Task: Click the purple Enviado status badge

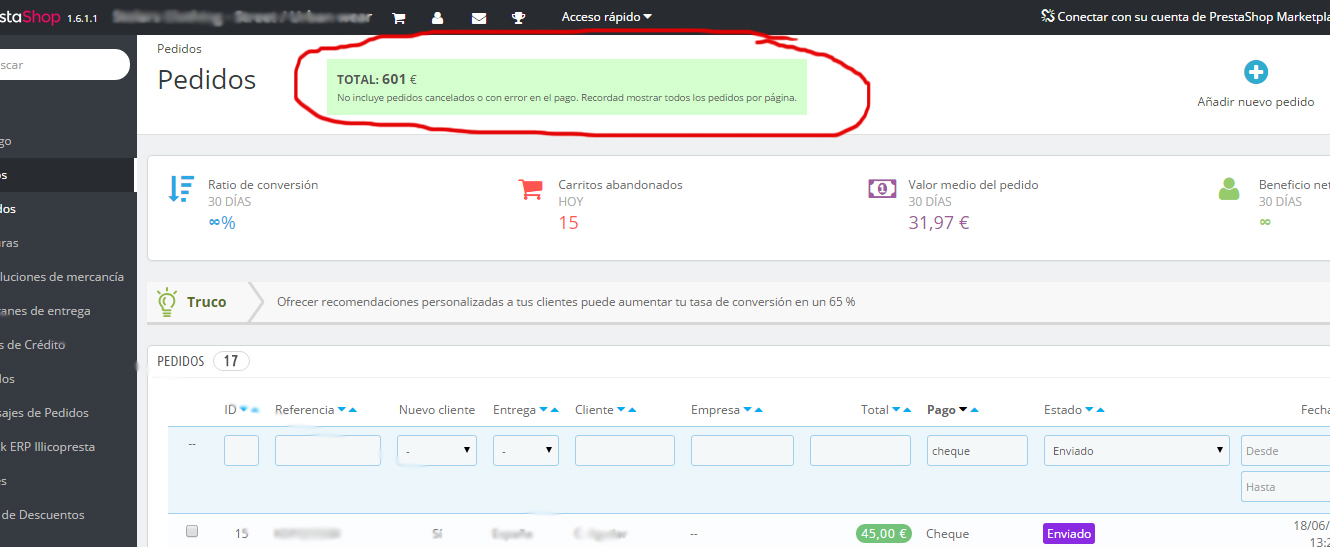Action: click(x=1069, y=534)
